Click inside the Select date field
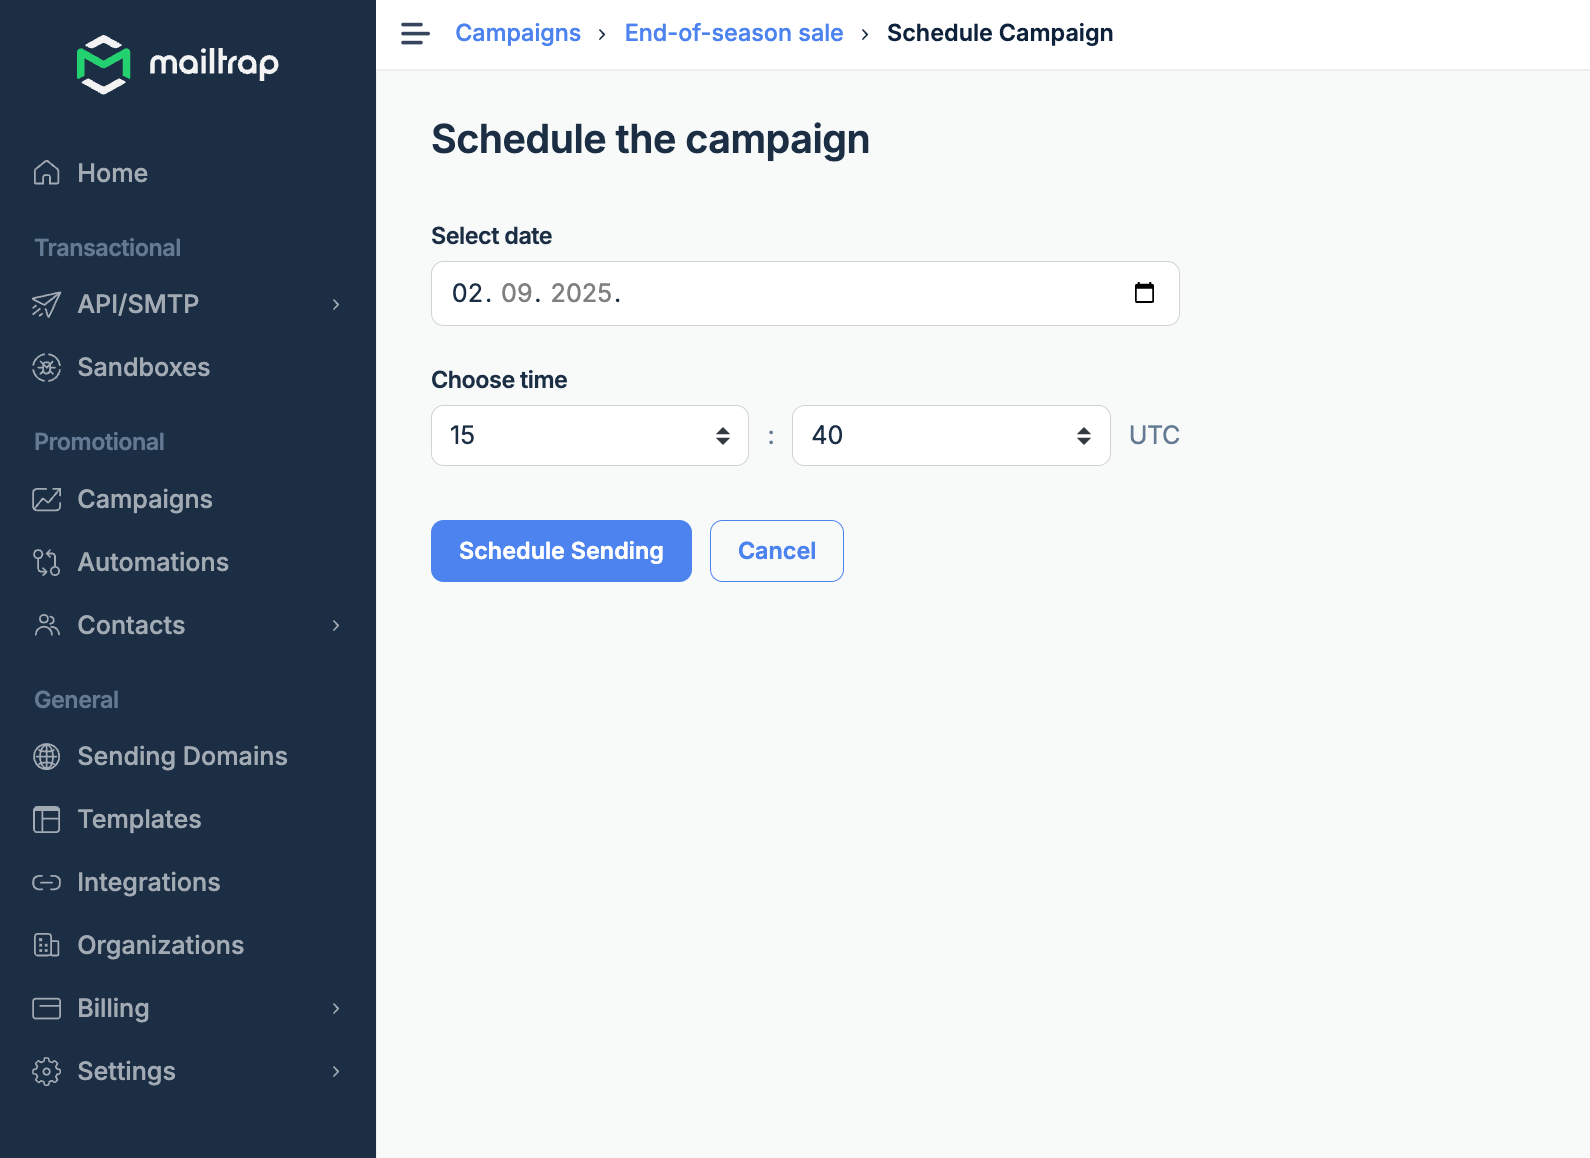The width and height of the screenshot is (1590, 1158). 700,293
